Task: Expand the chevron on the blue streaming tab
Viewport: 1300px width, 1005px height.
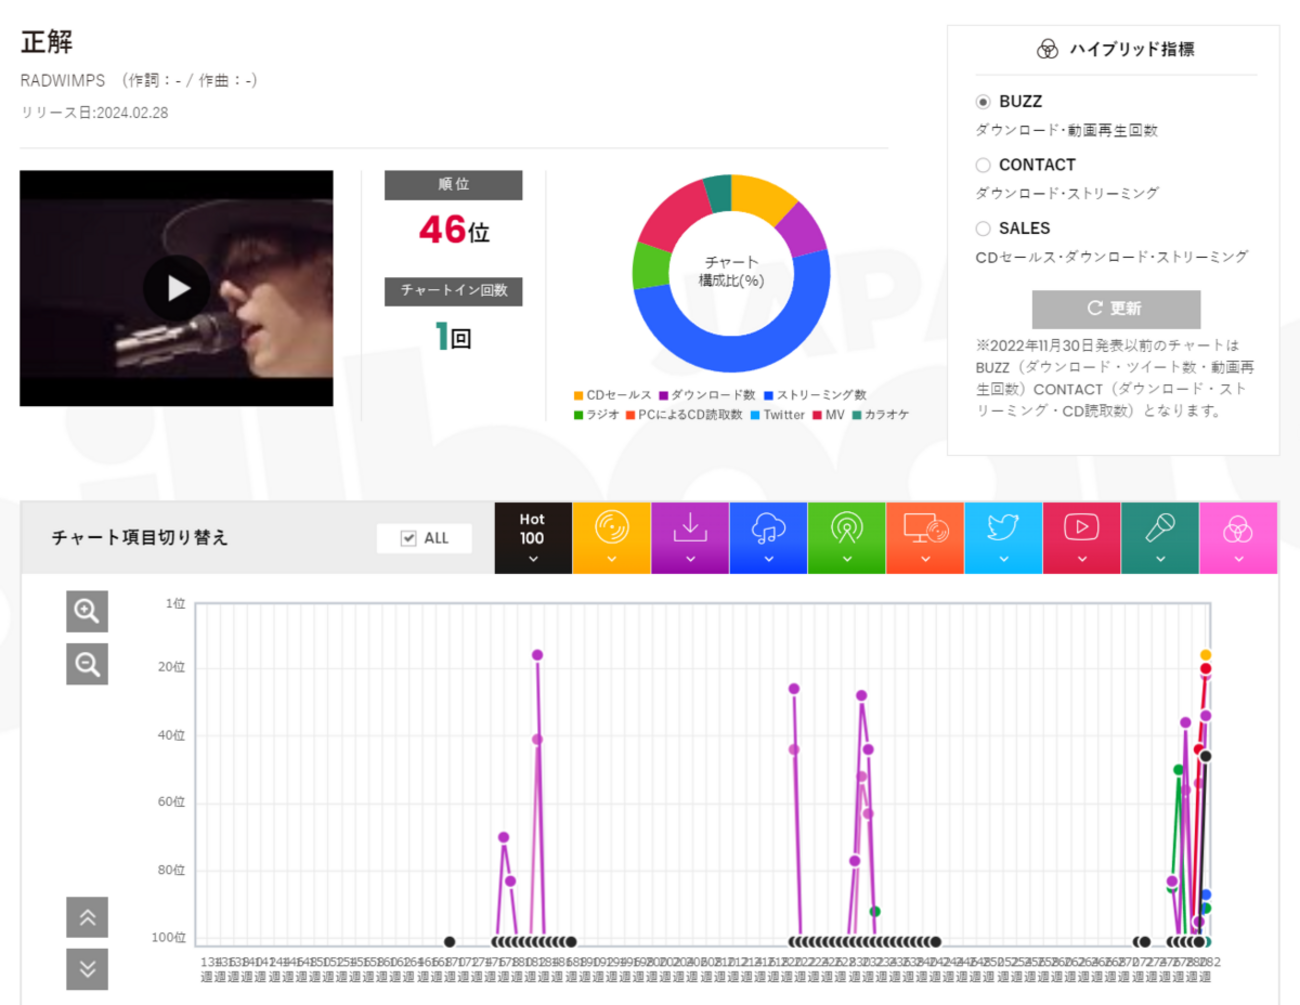Action: click(x=768, y=559)
